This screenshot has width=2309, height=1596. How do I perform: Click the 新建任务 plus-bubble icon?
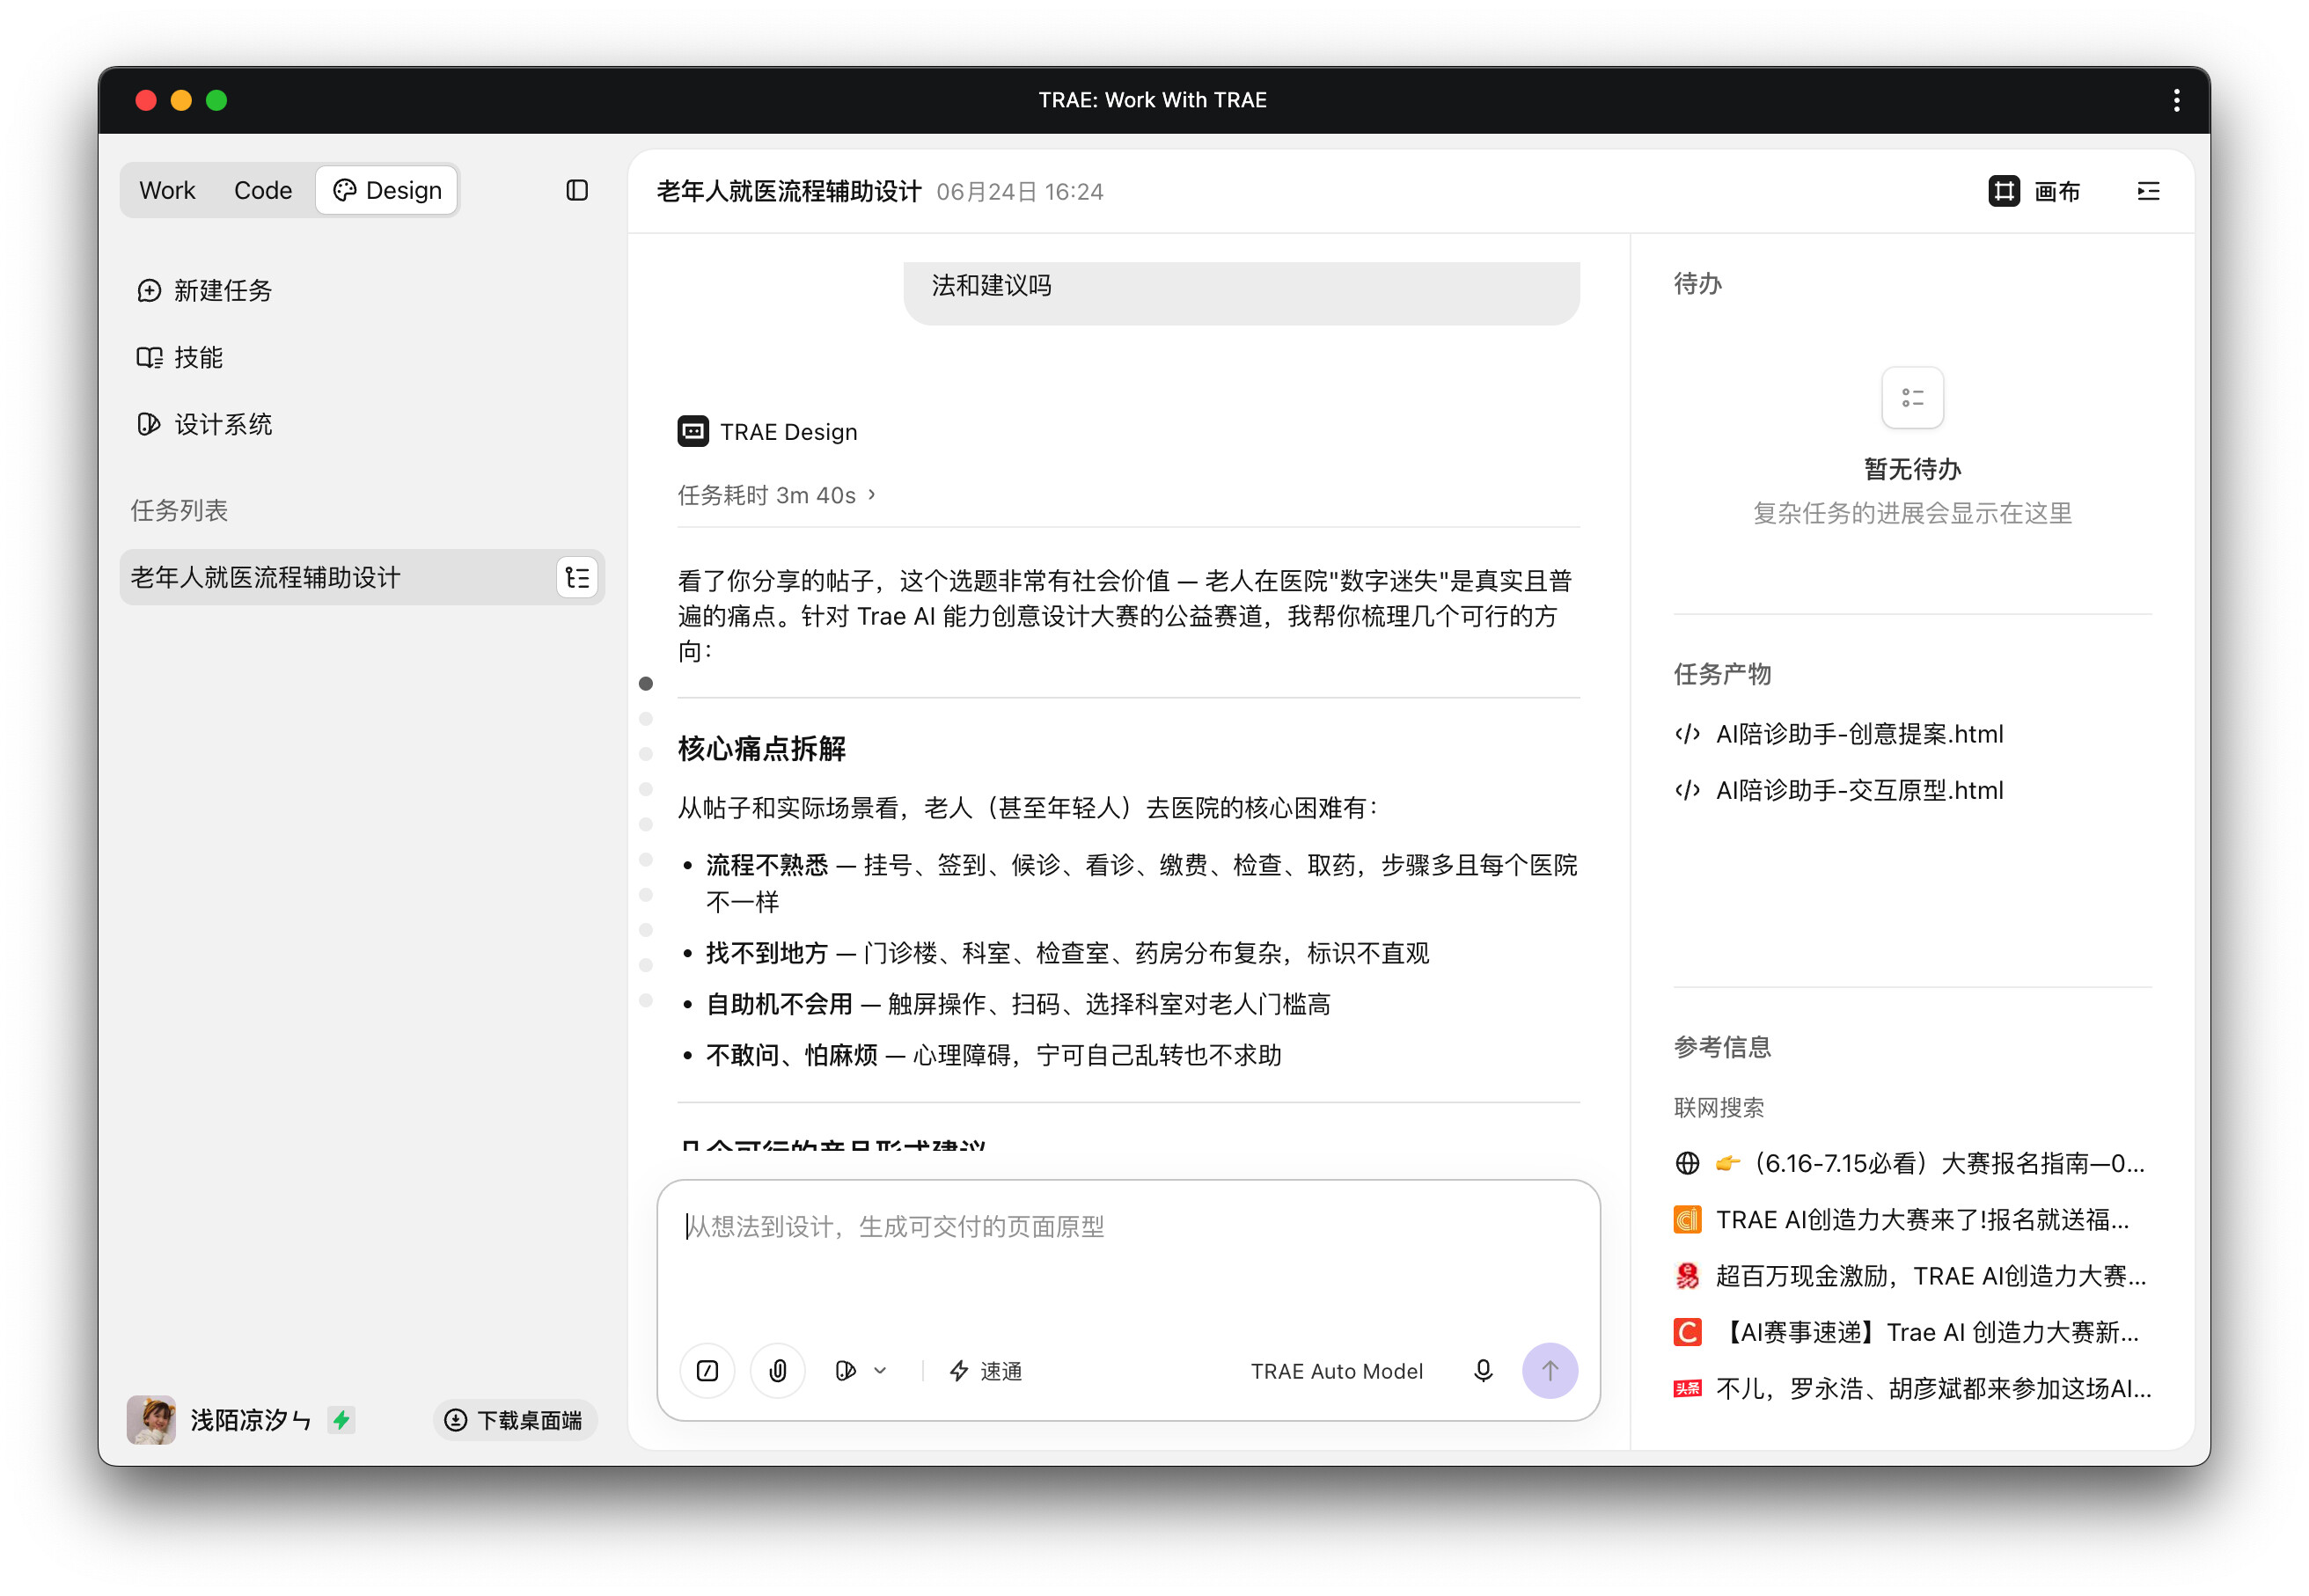pyautogui.click(x=149, y=290)
